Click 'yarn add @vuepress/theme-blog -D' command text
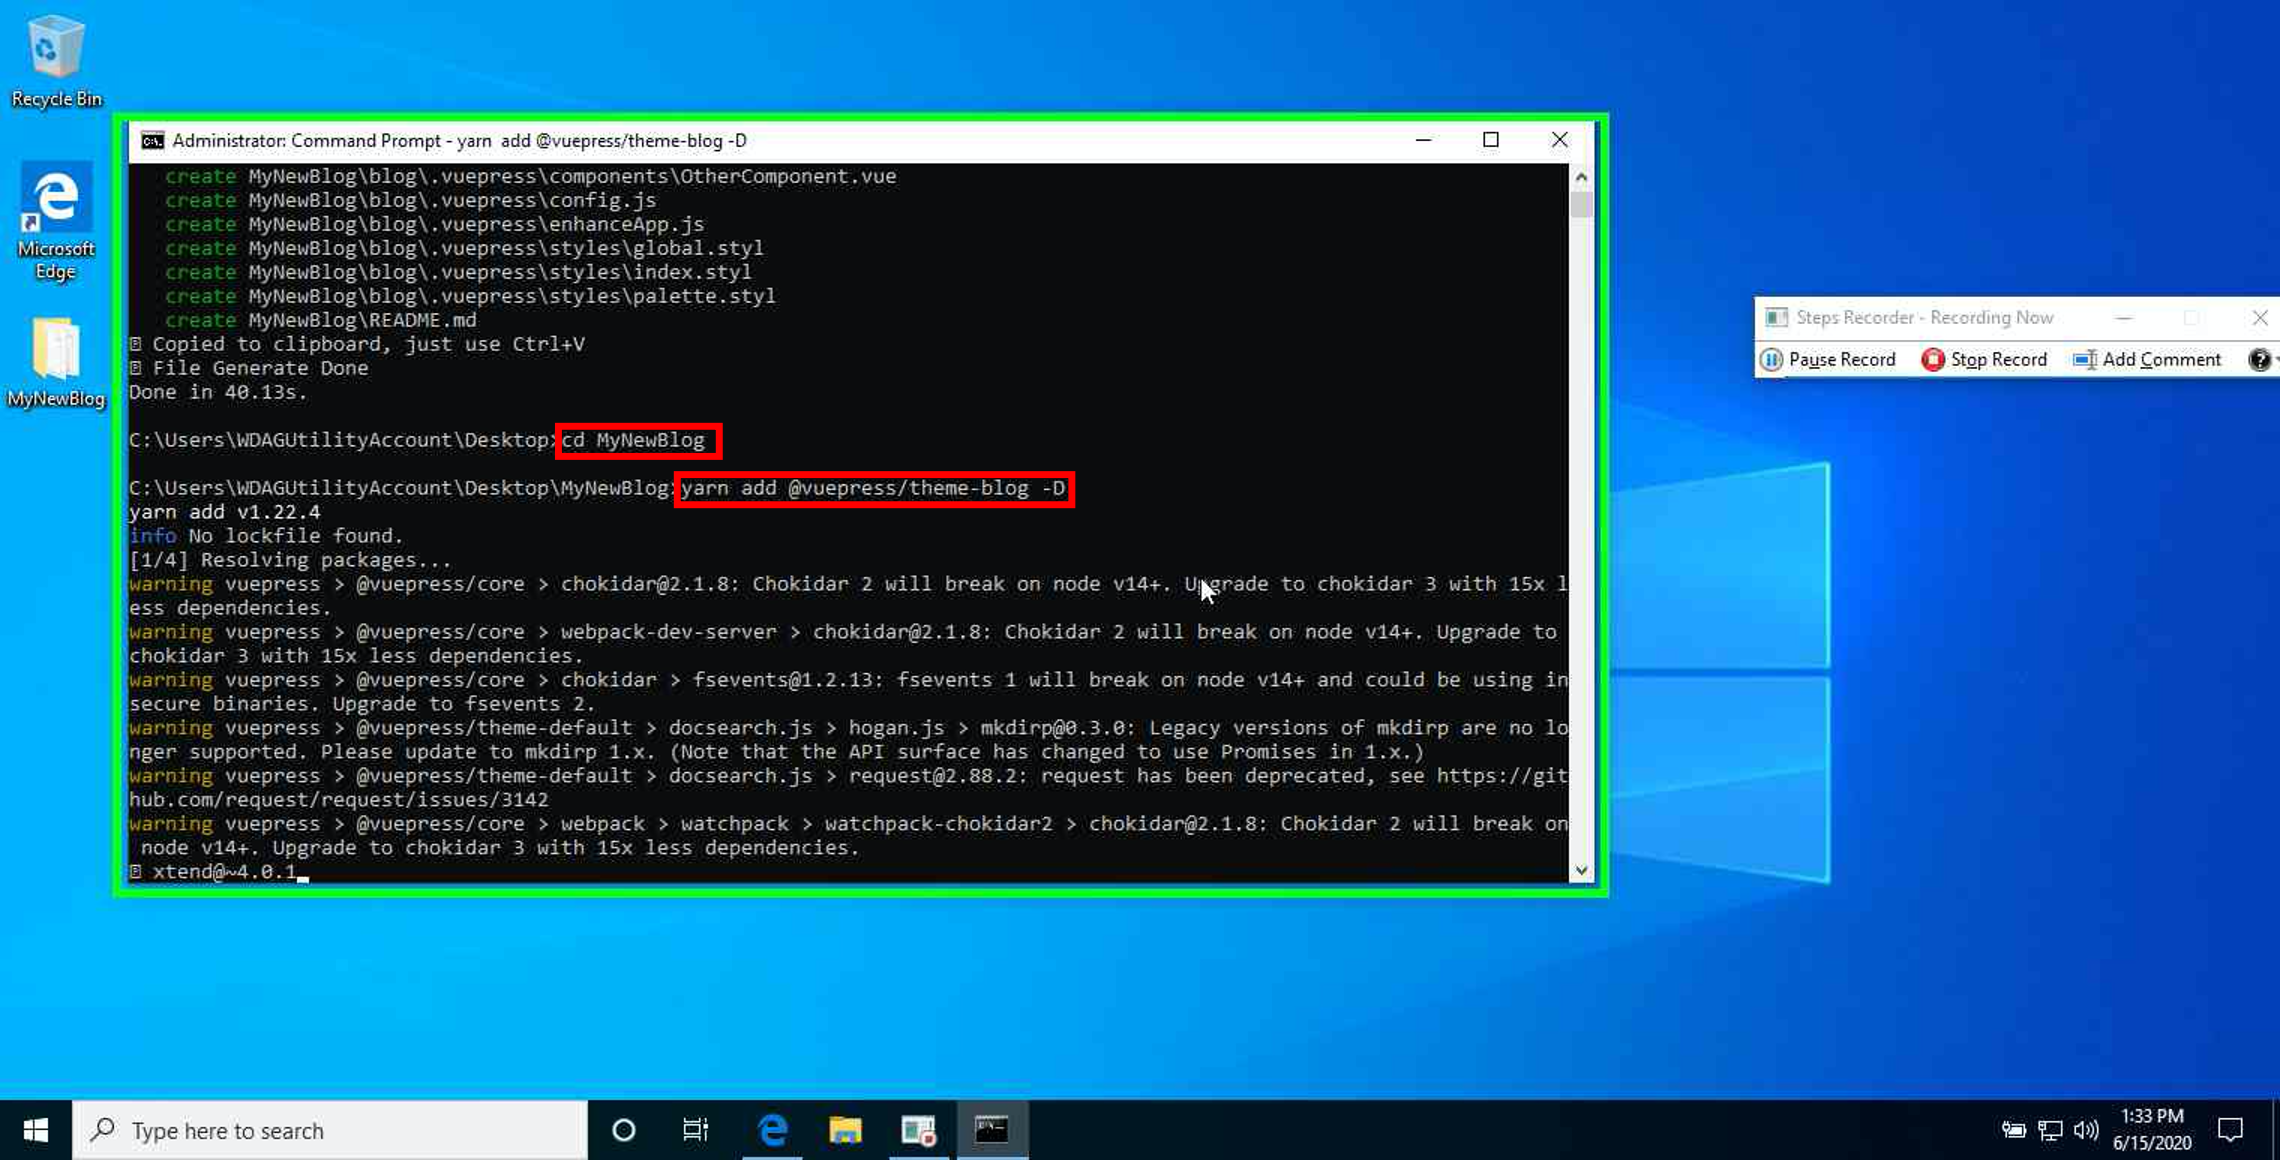The image size is (2280, 1160). pos(873,488)
